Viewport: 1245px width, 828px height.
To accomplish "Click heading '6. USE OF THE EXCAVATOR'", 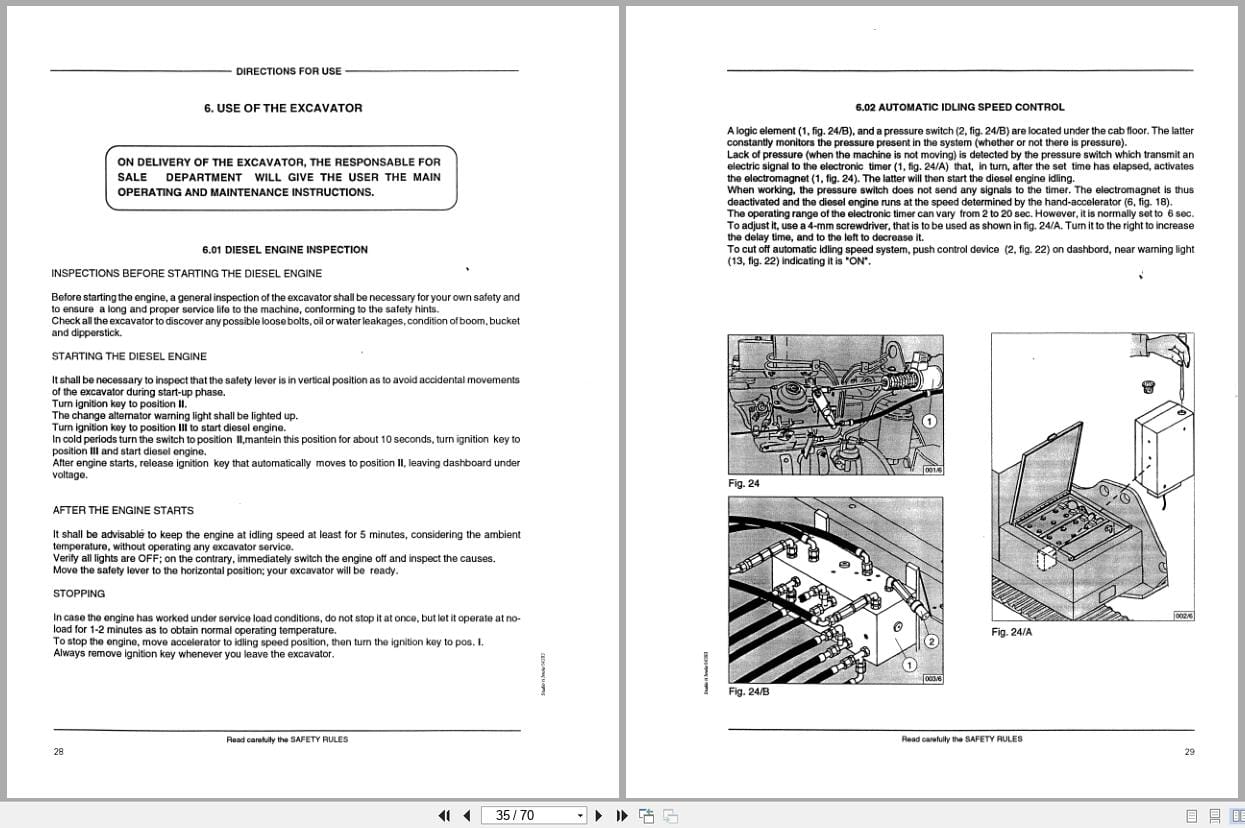I will 283,108.
